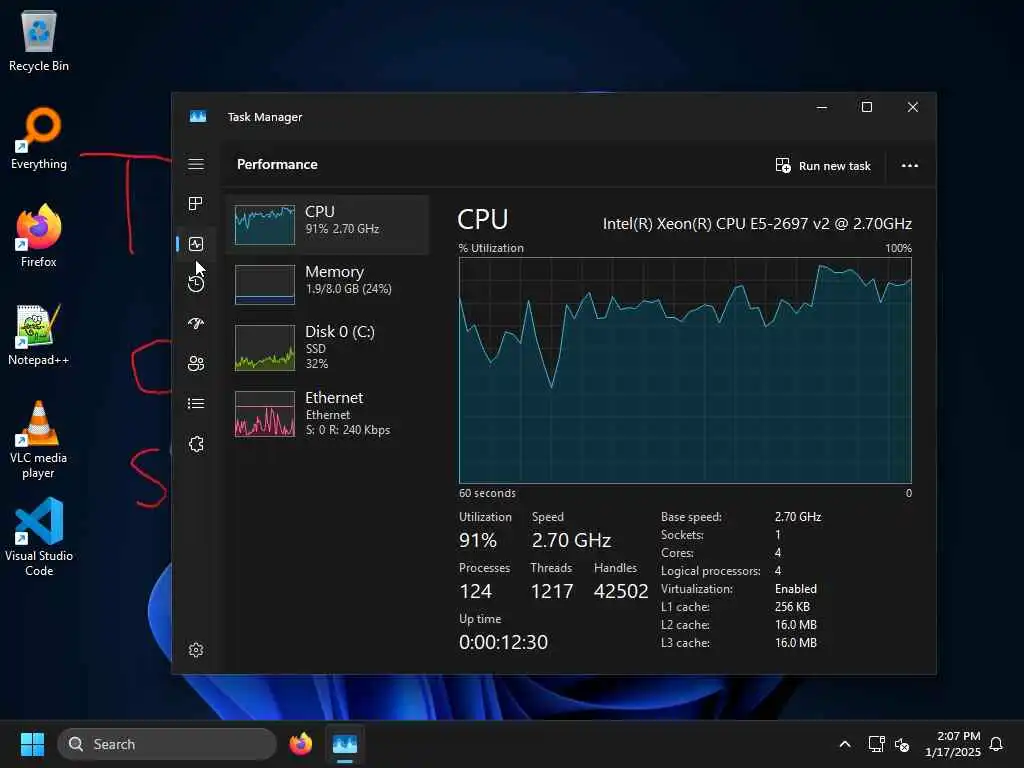The height and width of the screenshot is (768, 1024).
Task: Select the Notepad++ desktop shortcut
Action: 39,335
